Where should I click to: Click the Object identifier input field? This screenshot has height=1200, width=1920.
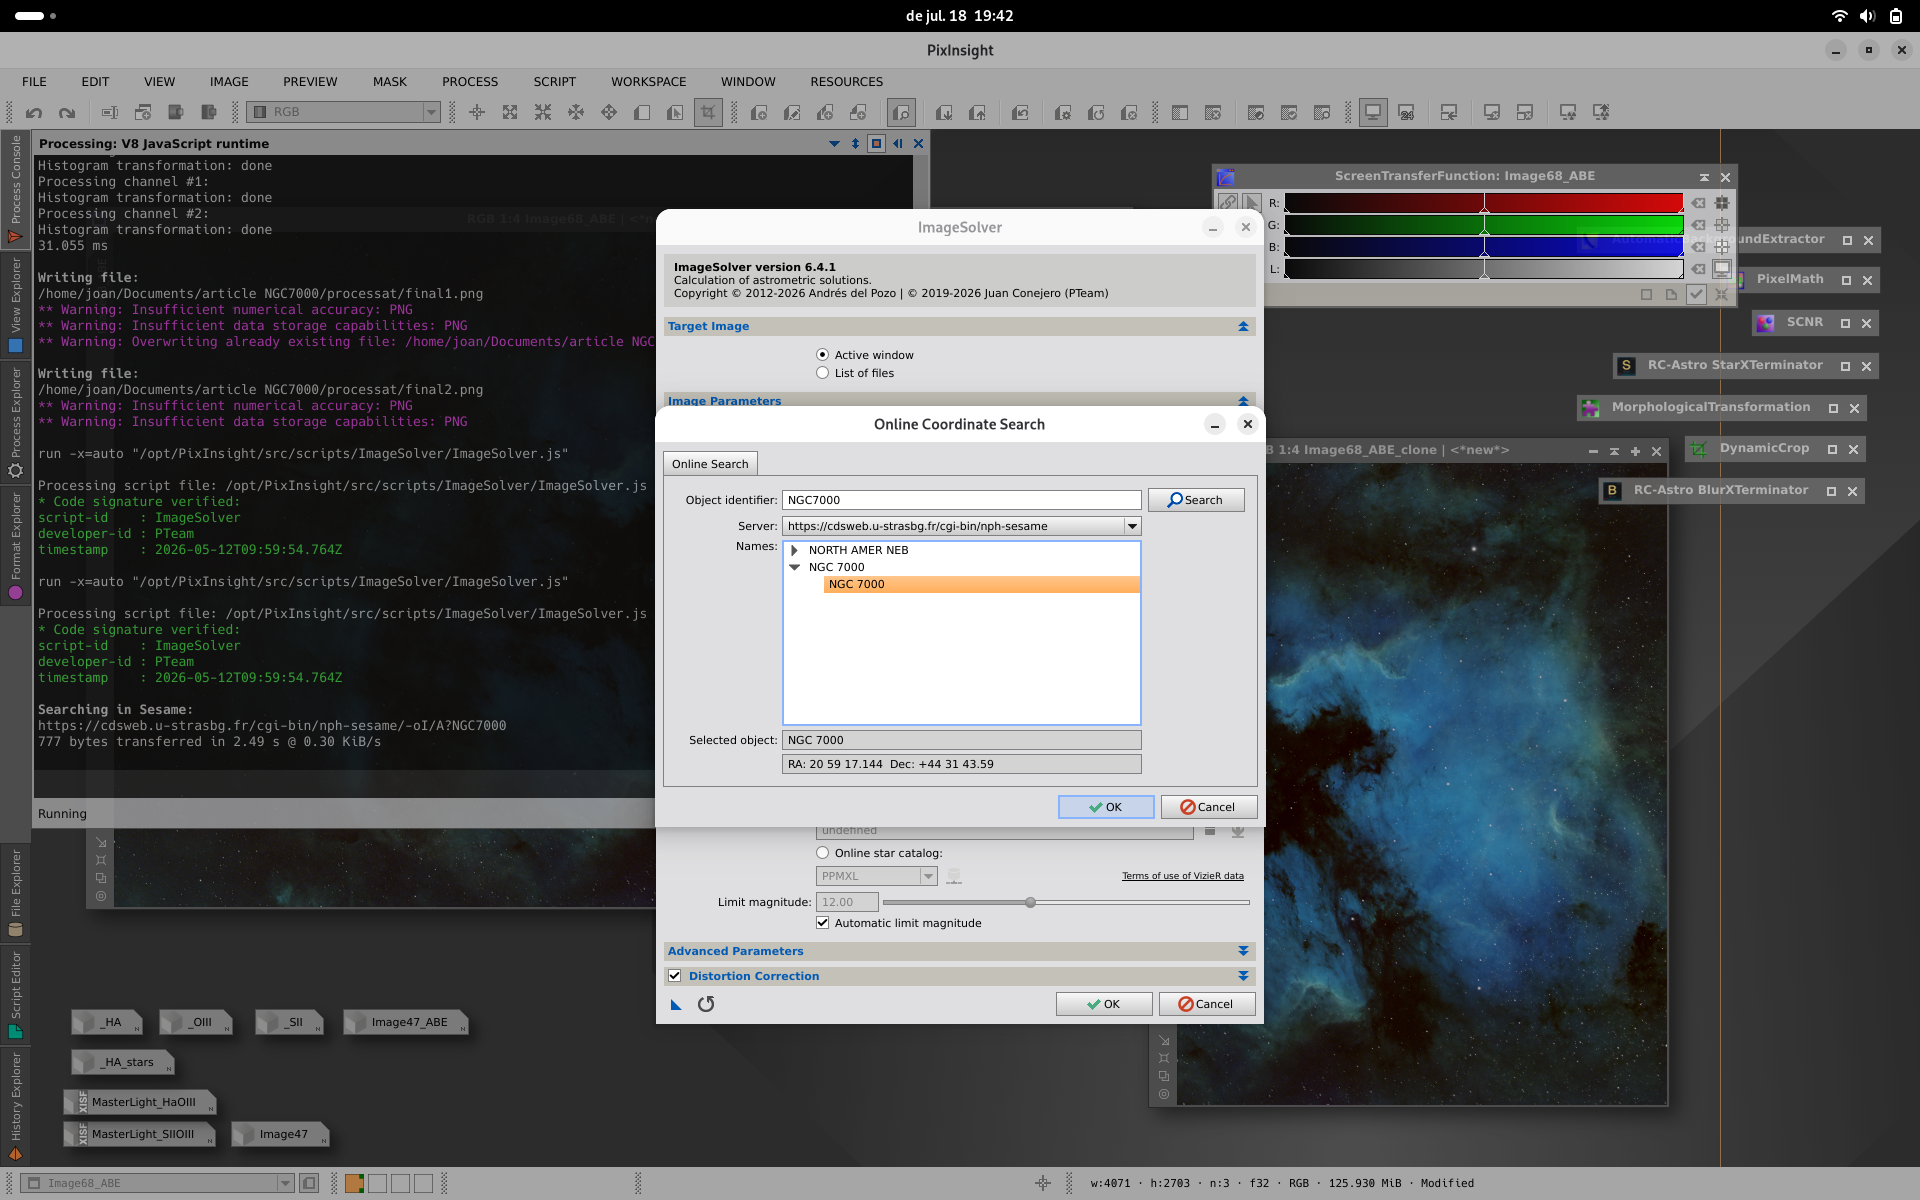(x=961, y=500)
